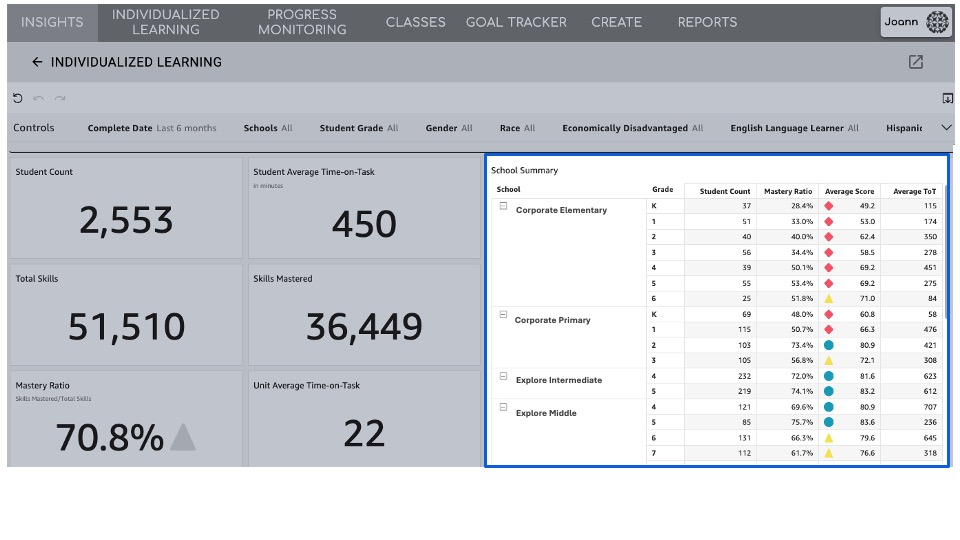Select Student Average Time-on-Task 450 card
The width and height of the screenshot is (960, 540).
pos(364,208)
